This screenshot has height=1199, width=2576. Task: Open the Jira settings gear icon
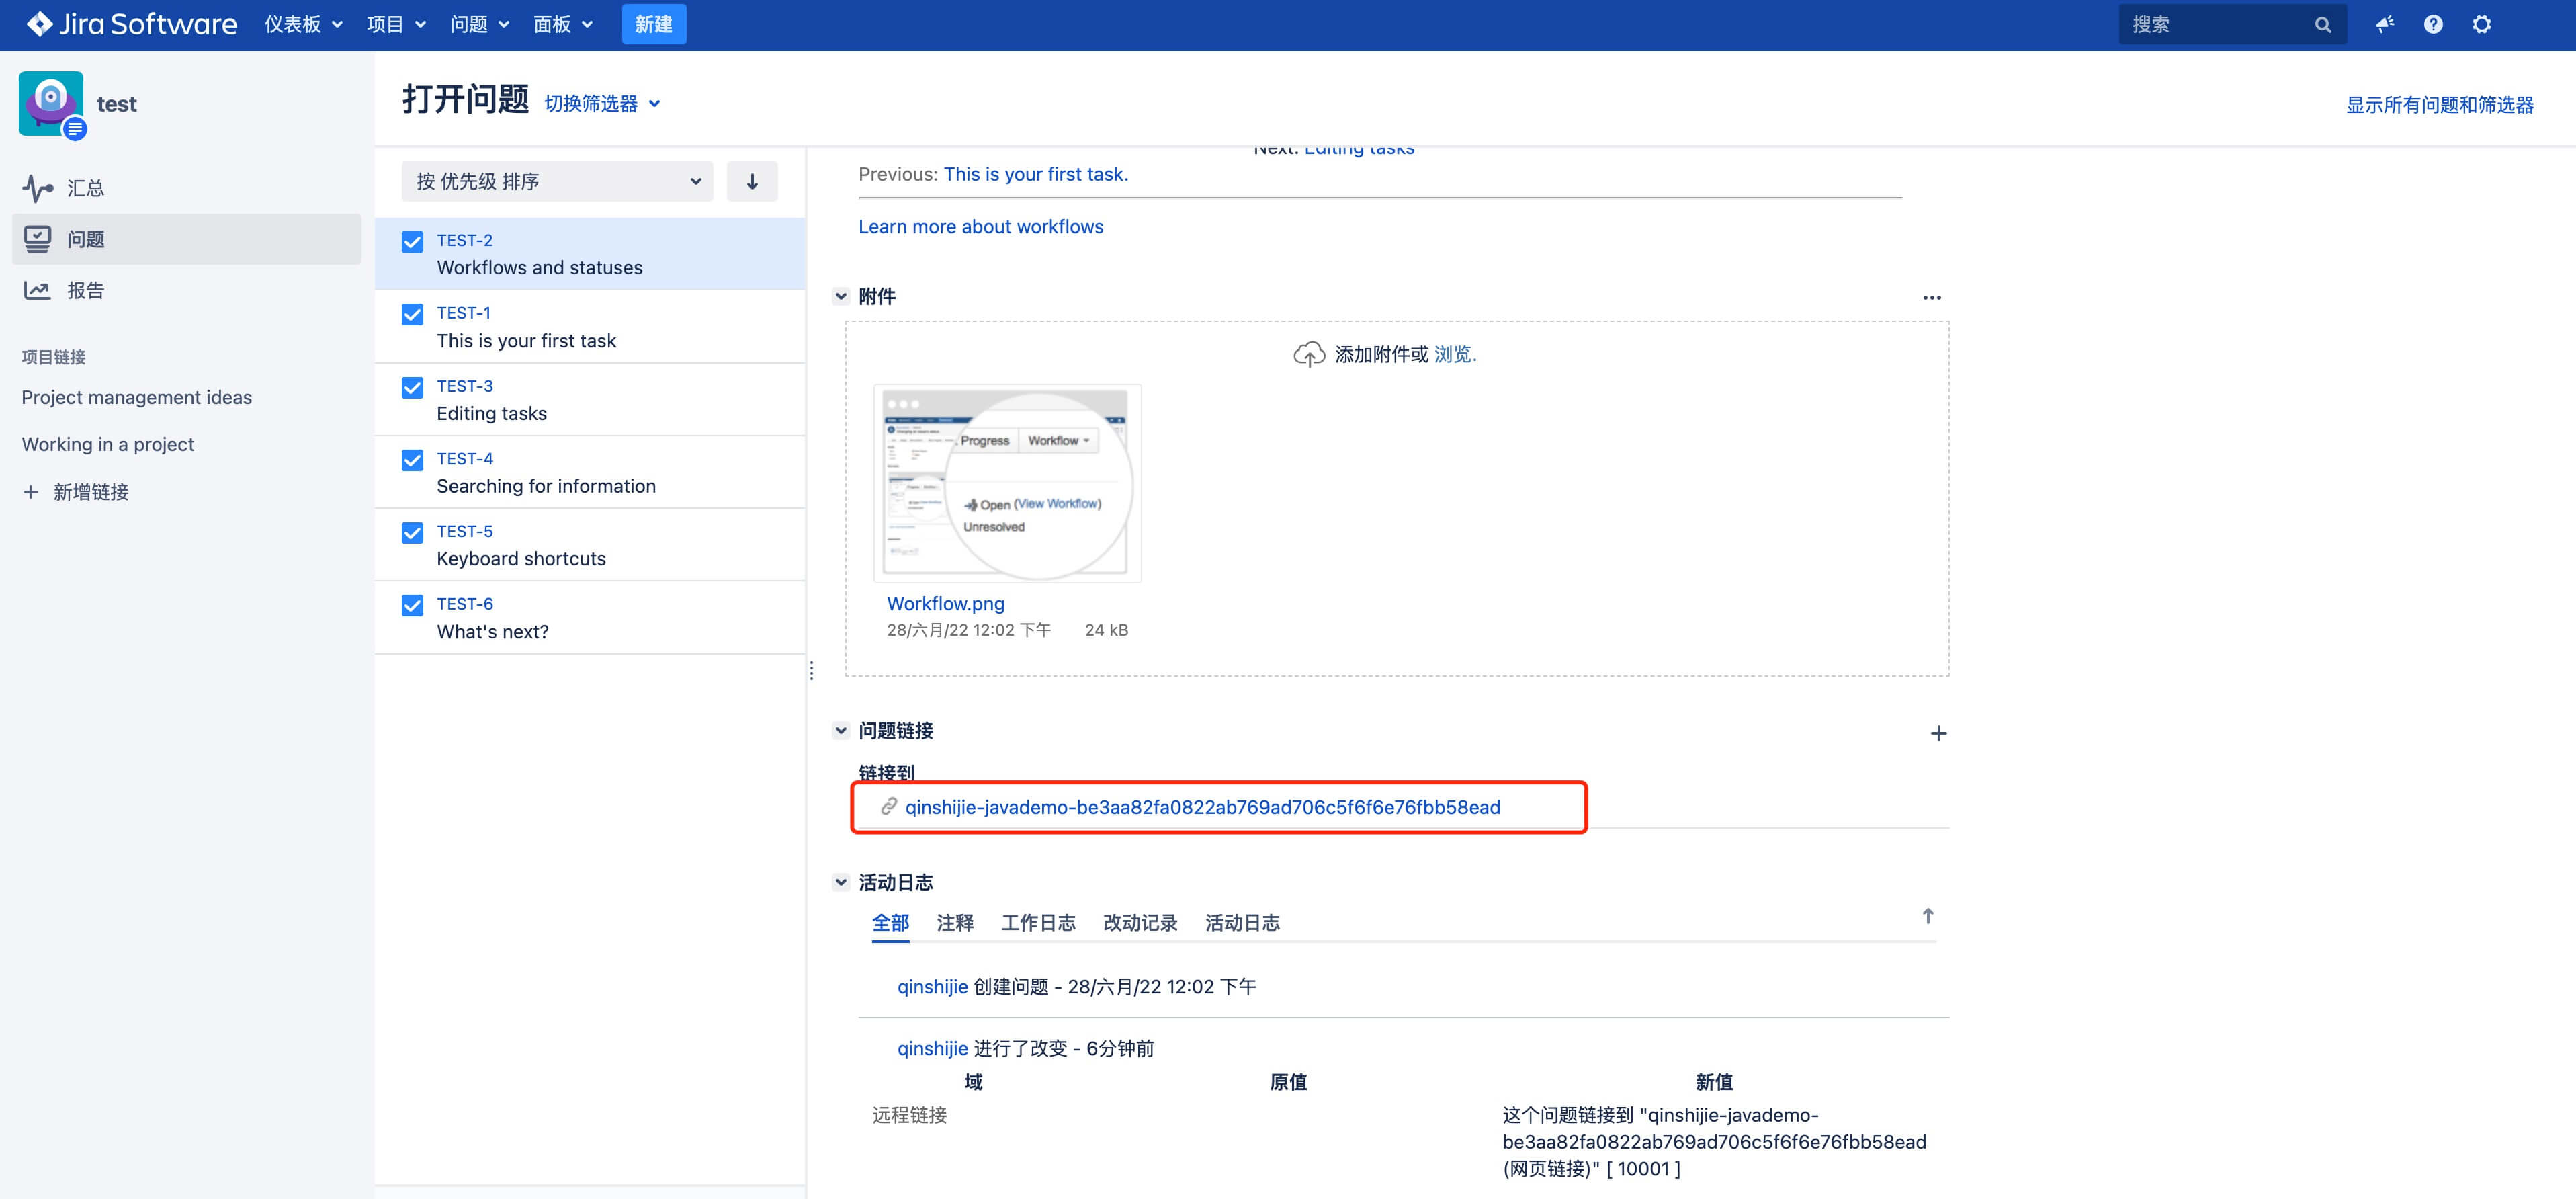(2483, 24)
